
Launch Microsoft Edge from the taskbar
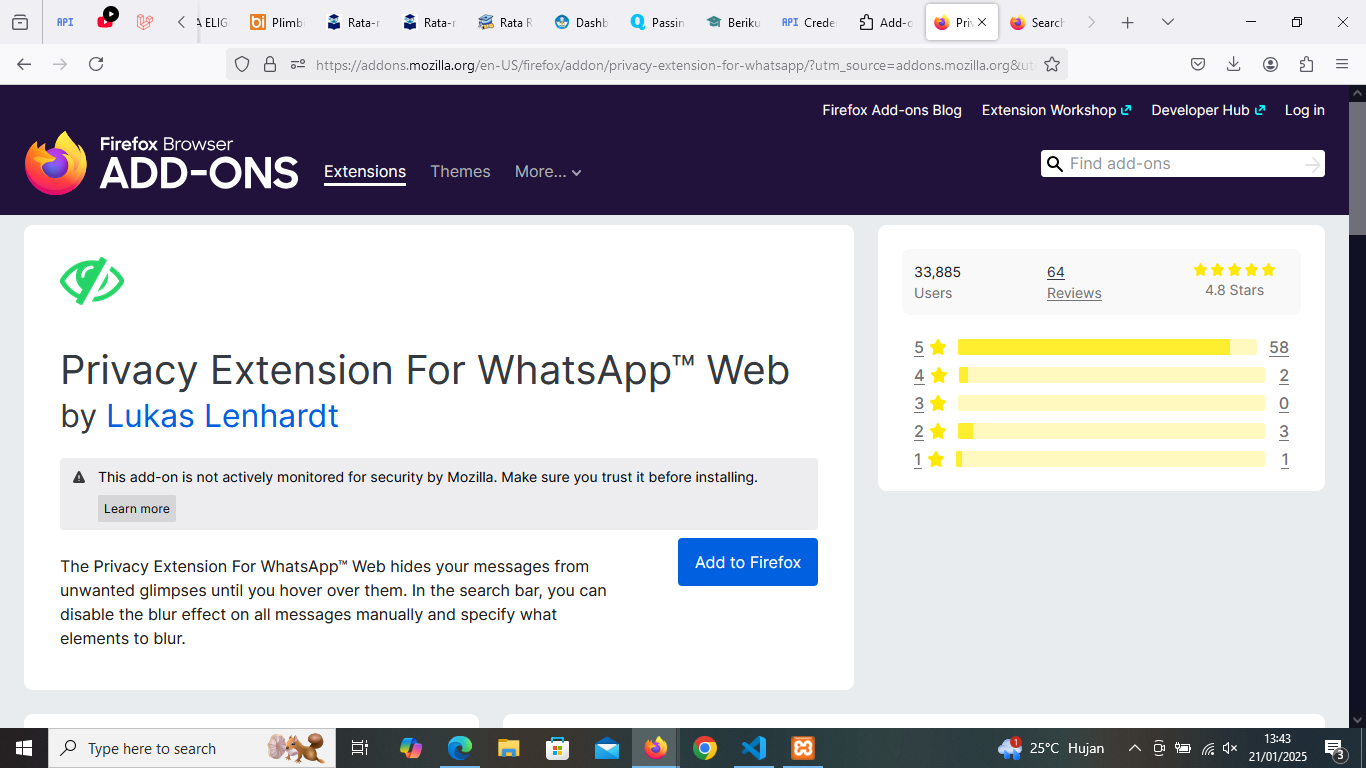459,748
